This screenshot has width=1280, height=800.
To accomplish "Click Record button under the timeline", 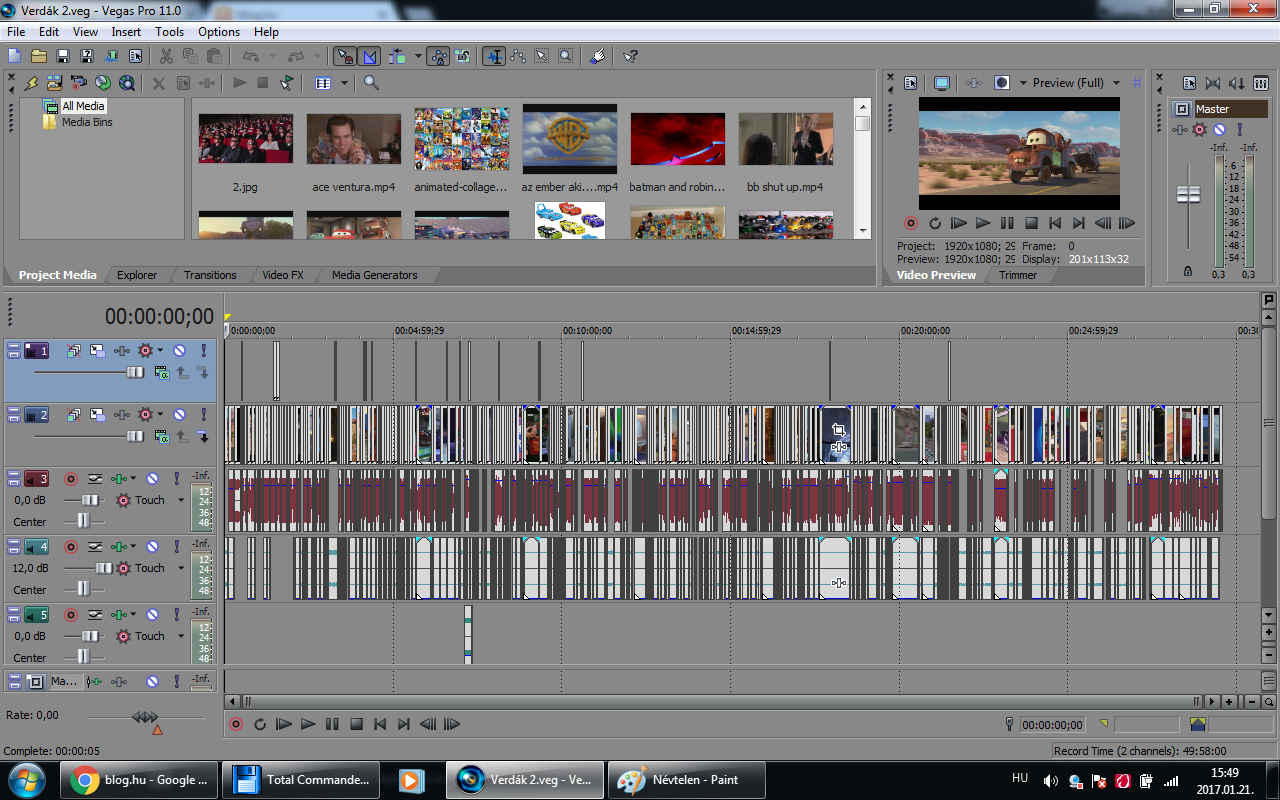I will pos(236,724).
